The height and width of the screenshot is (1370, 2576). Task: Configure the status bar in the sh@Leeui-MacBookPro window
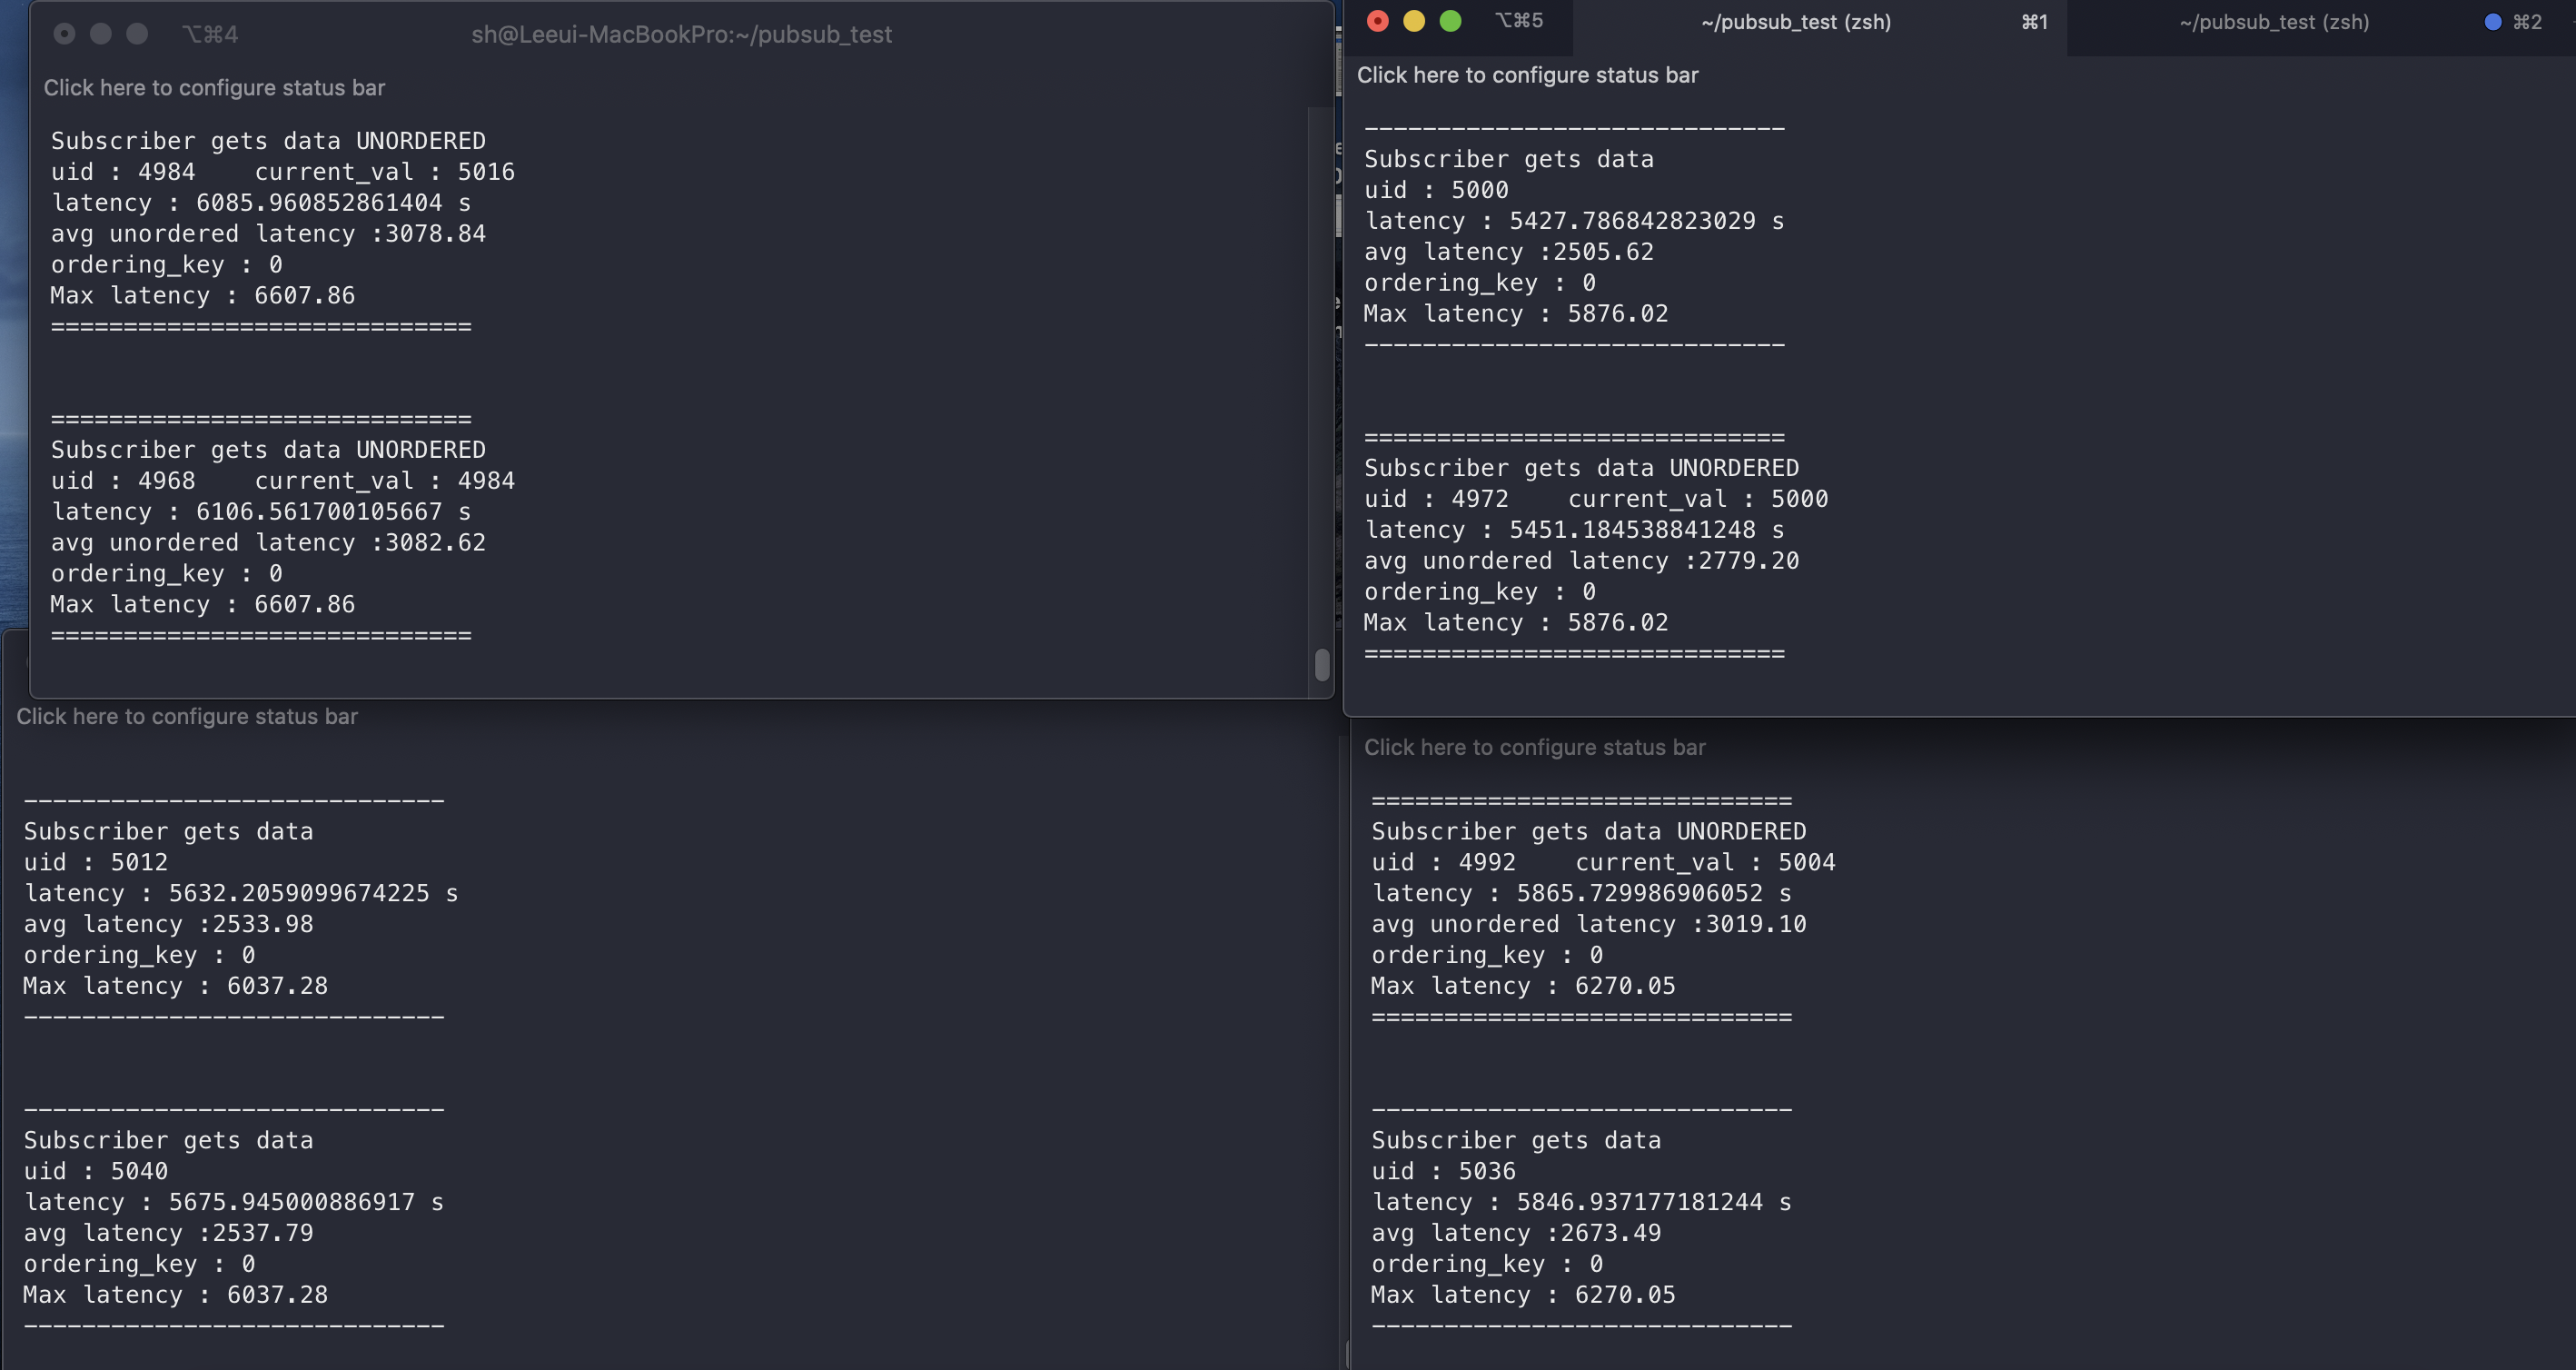click(x=214, y=88)
